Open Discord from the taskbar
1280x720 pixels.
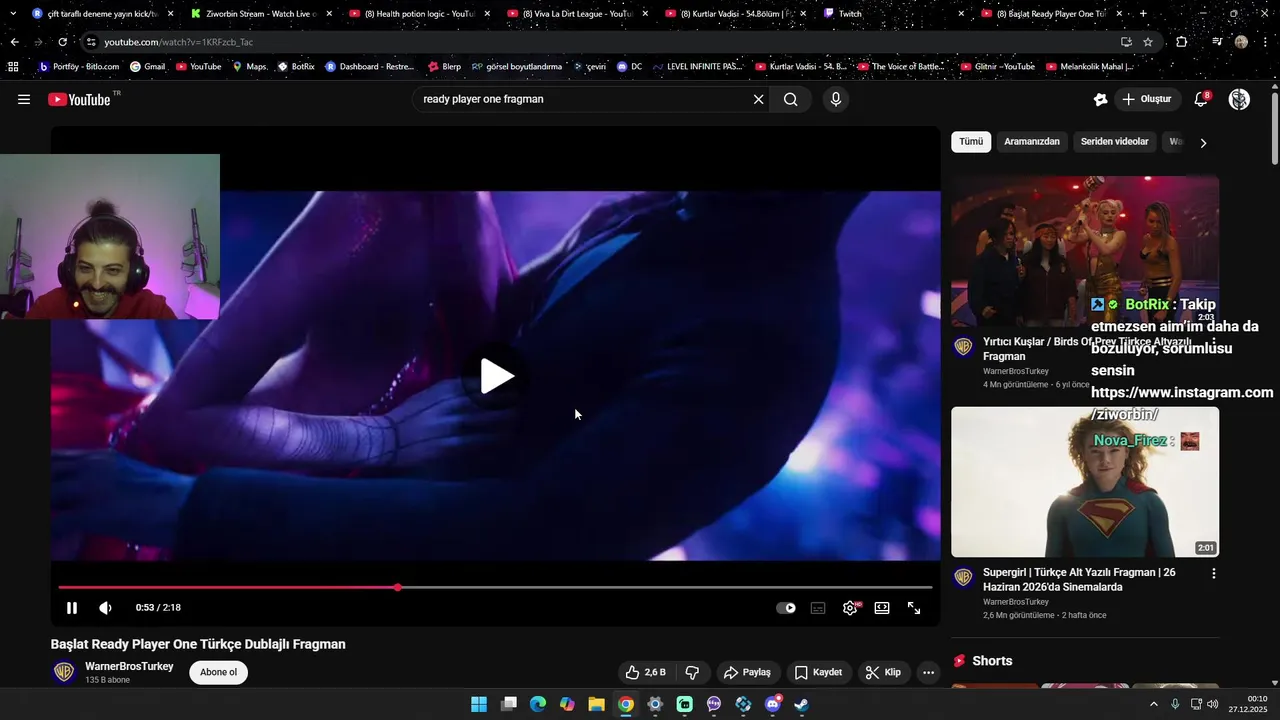coord(772,704)
